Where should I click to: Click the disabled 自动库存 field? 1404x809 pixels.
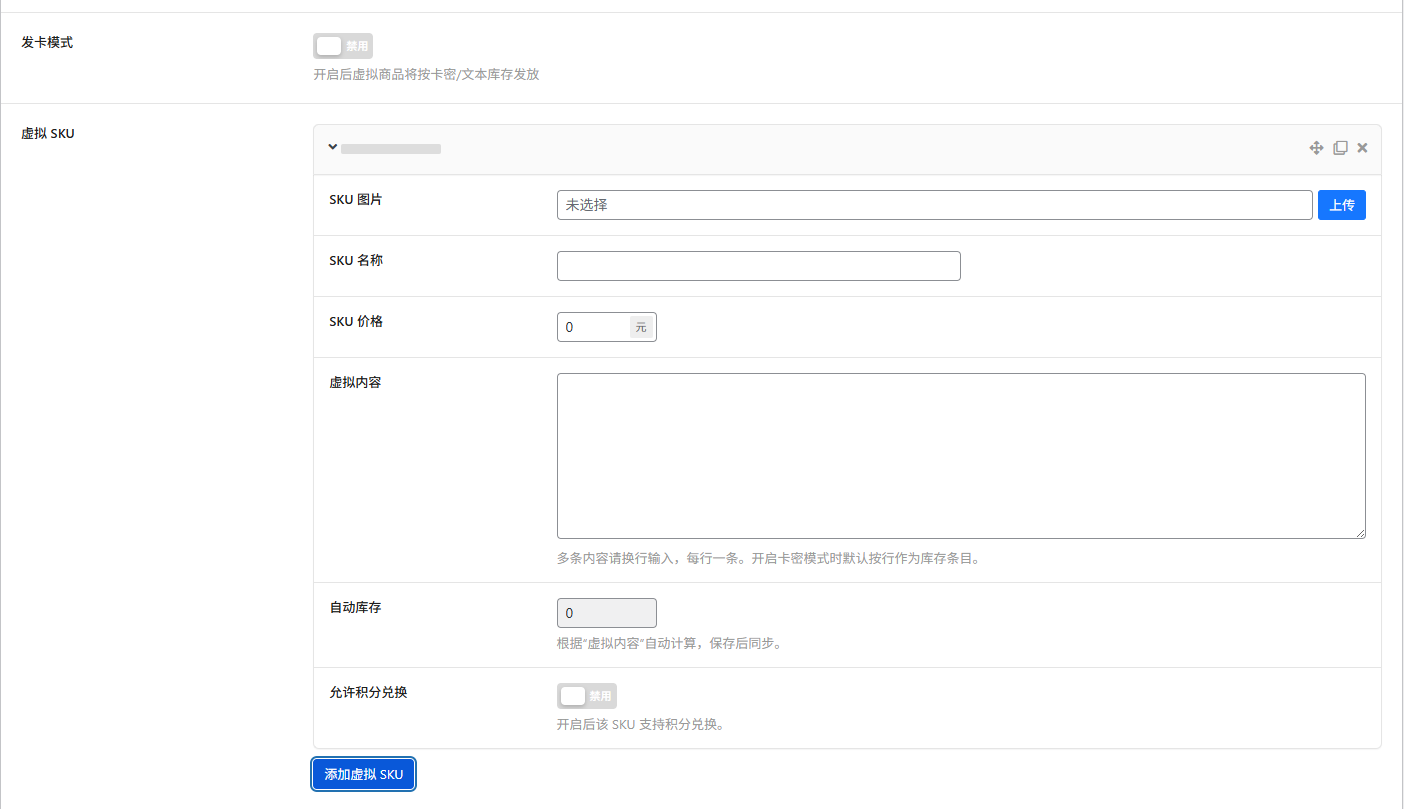click(x=606, y=613)
